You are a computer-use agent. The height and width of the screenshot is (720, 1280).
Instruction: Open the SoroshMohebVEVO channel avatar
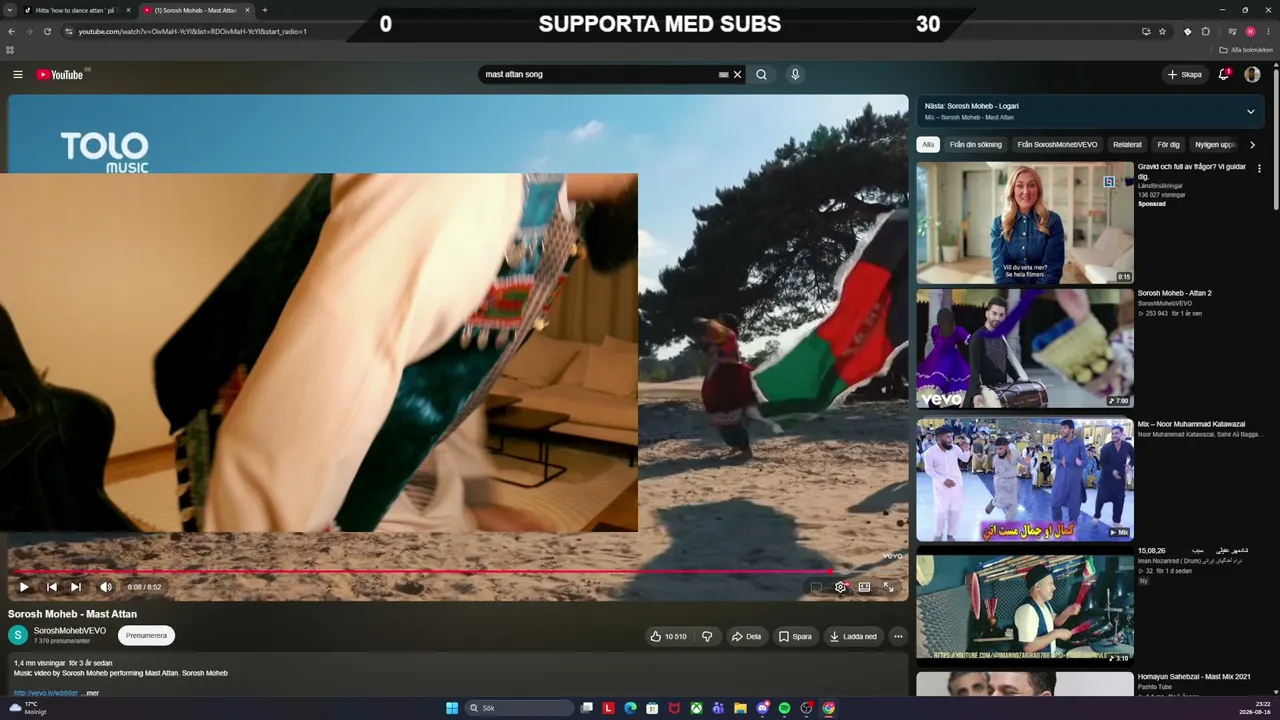(18, 635)
